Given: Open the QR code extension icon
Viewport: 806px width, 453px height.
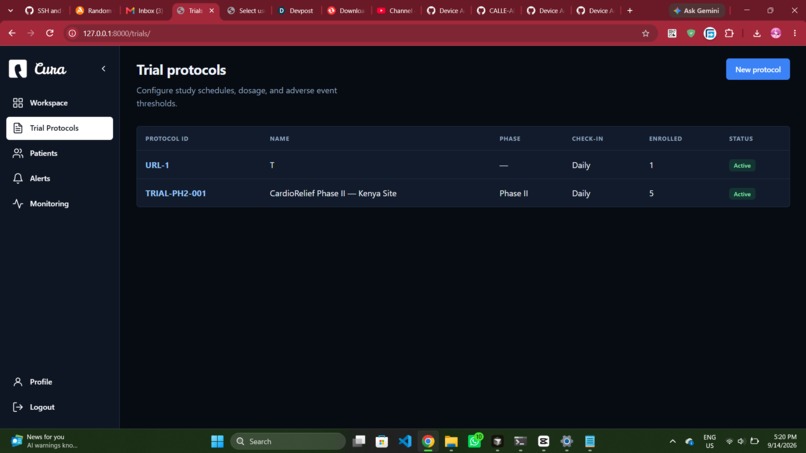Looking at the screenshot, I should (672, 33).
